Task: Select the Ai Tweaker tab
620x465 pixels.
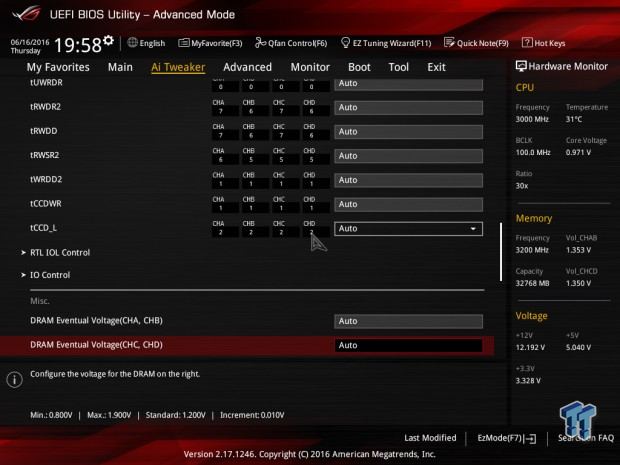Action: [x=178, y=67]
